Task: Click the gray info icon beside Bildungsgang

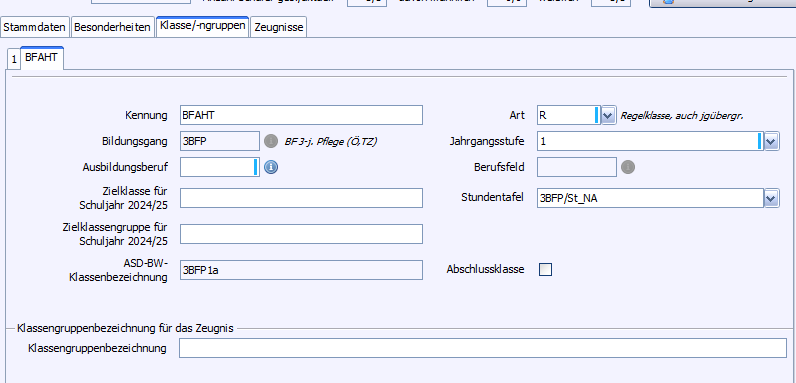Action: pos(271,141)
